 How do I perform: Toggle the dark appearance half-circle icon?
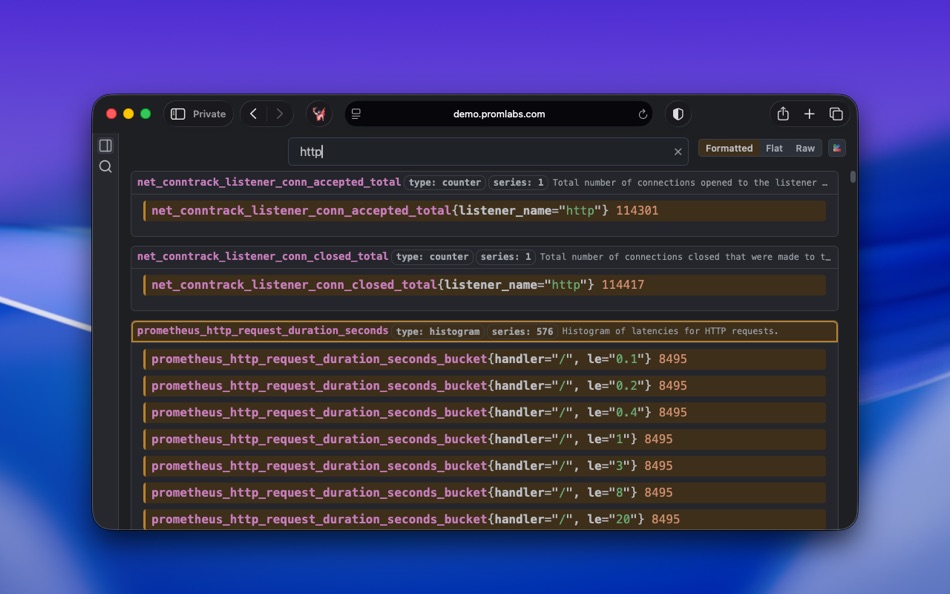[x=678, y=114]
